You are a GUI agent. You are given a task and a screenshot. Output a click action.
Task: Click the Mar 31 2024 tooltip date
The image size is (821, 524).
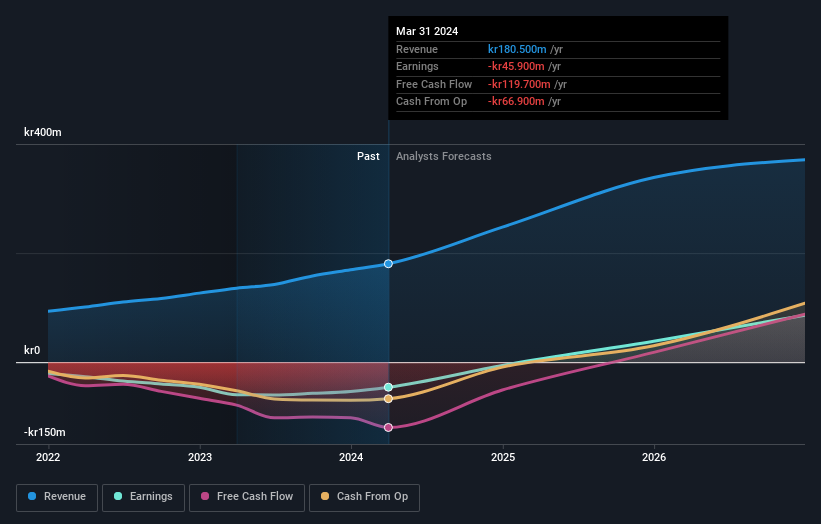tap(427, 31)
